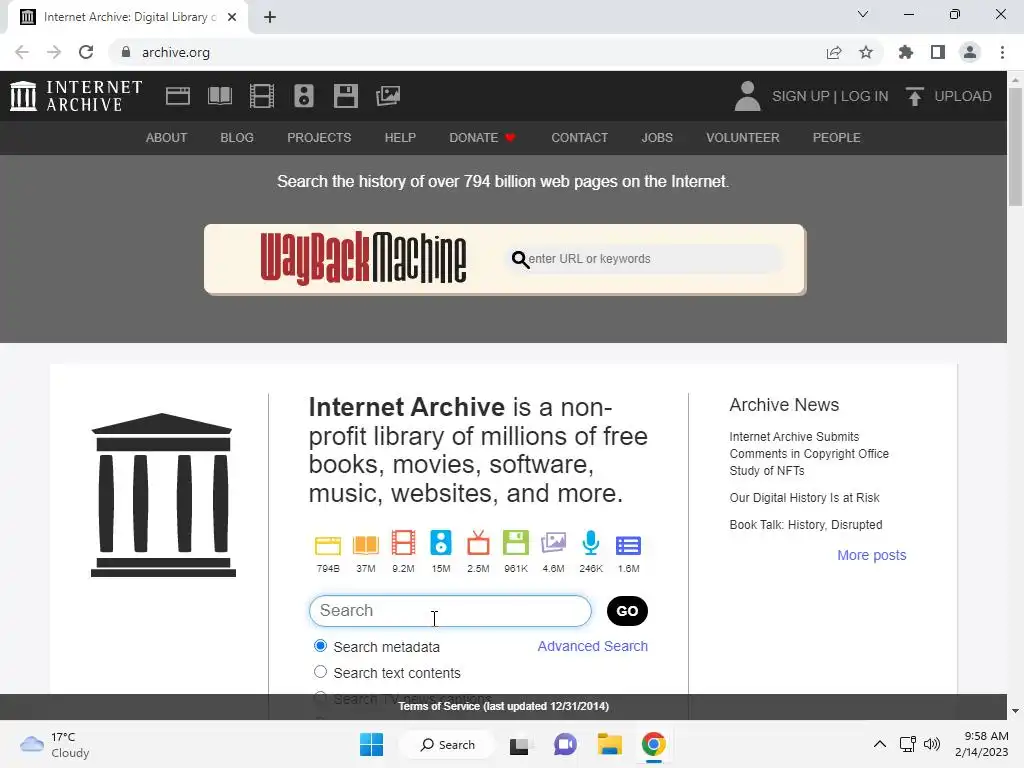
Task: Open the Advanced Search link
Action: [592, 646]
